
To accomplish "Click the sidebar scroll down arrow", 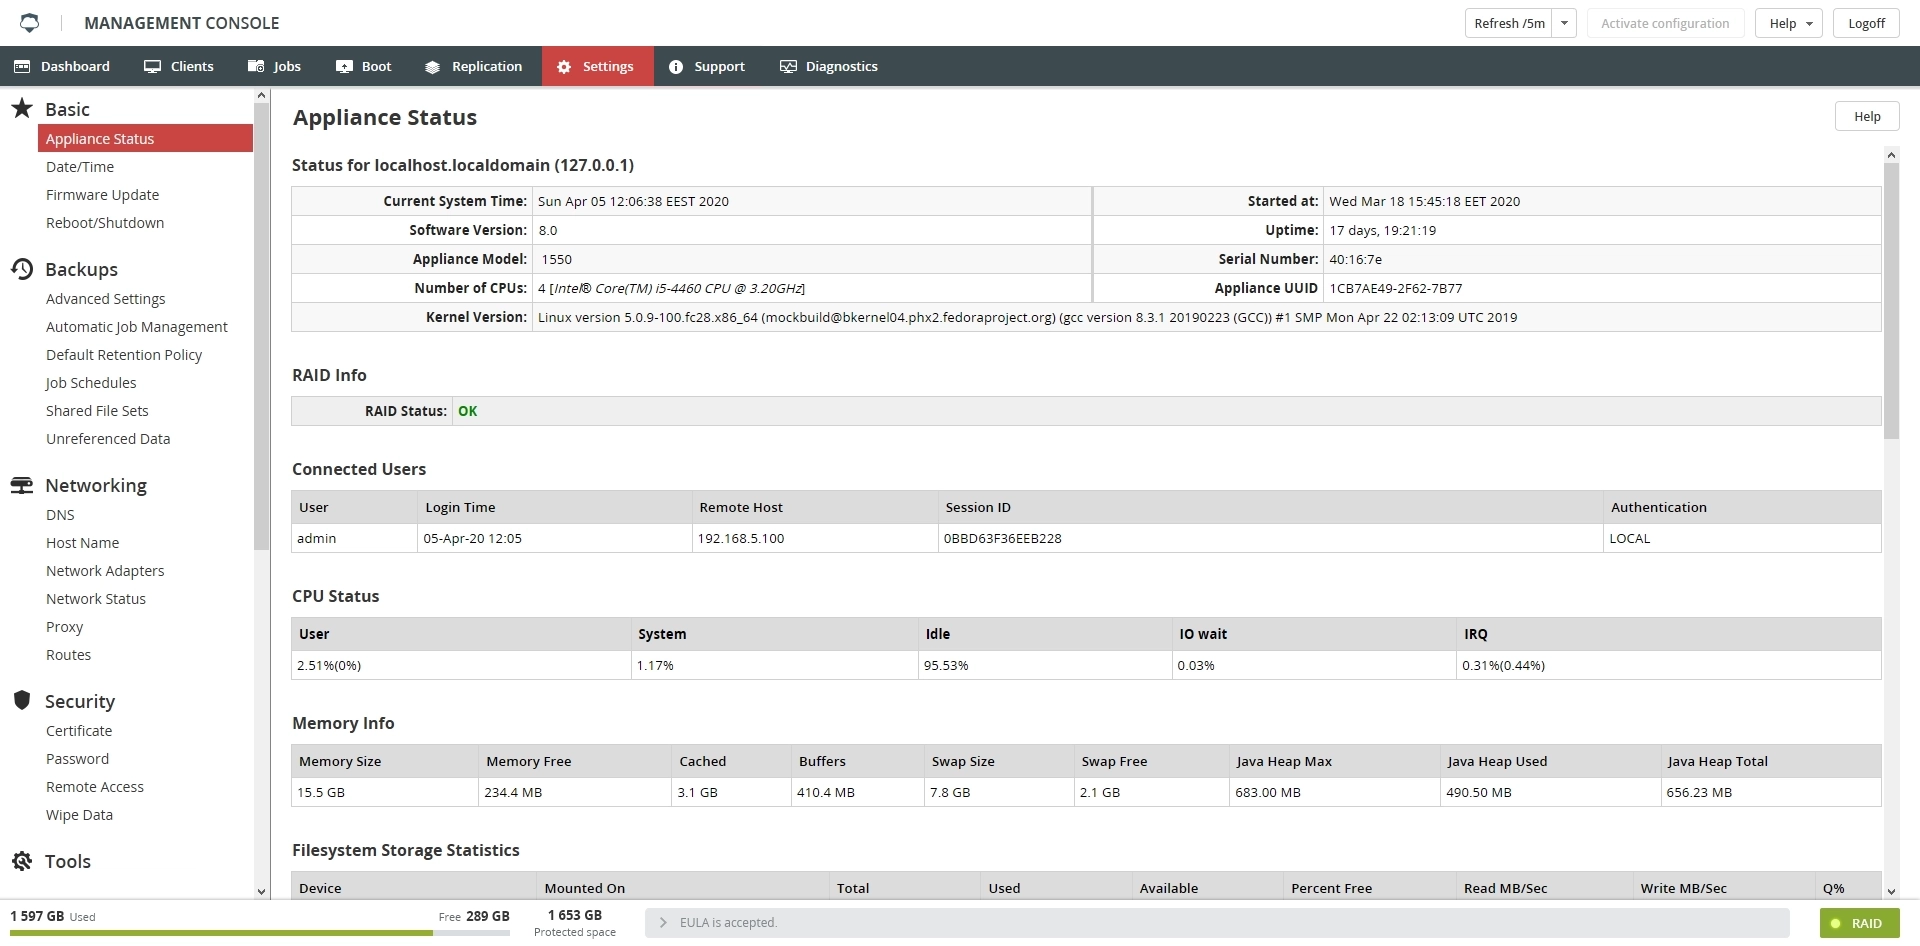I will click(x=261, y=891).
